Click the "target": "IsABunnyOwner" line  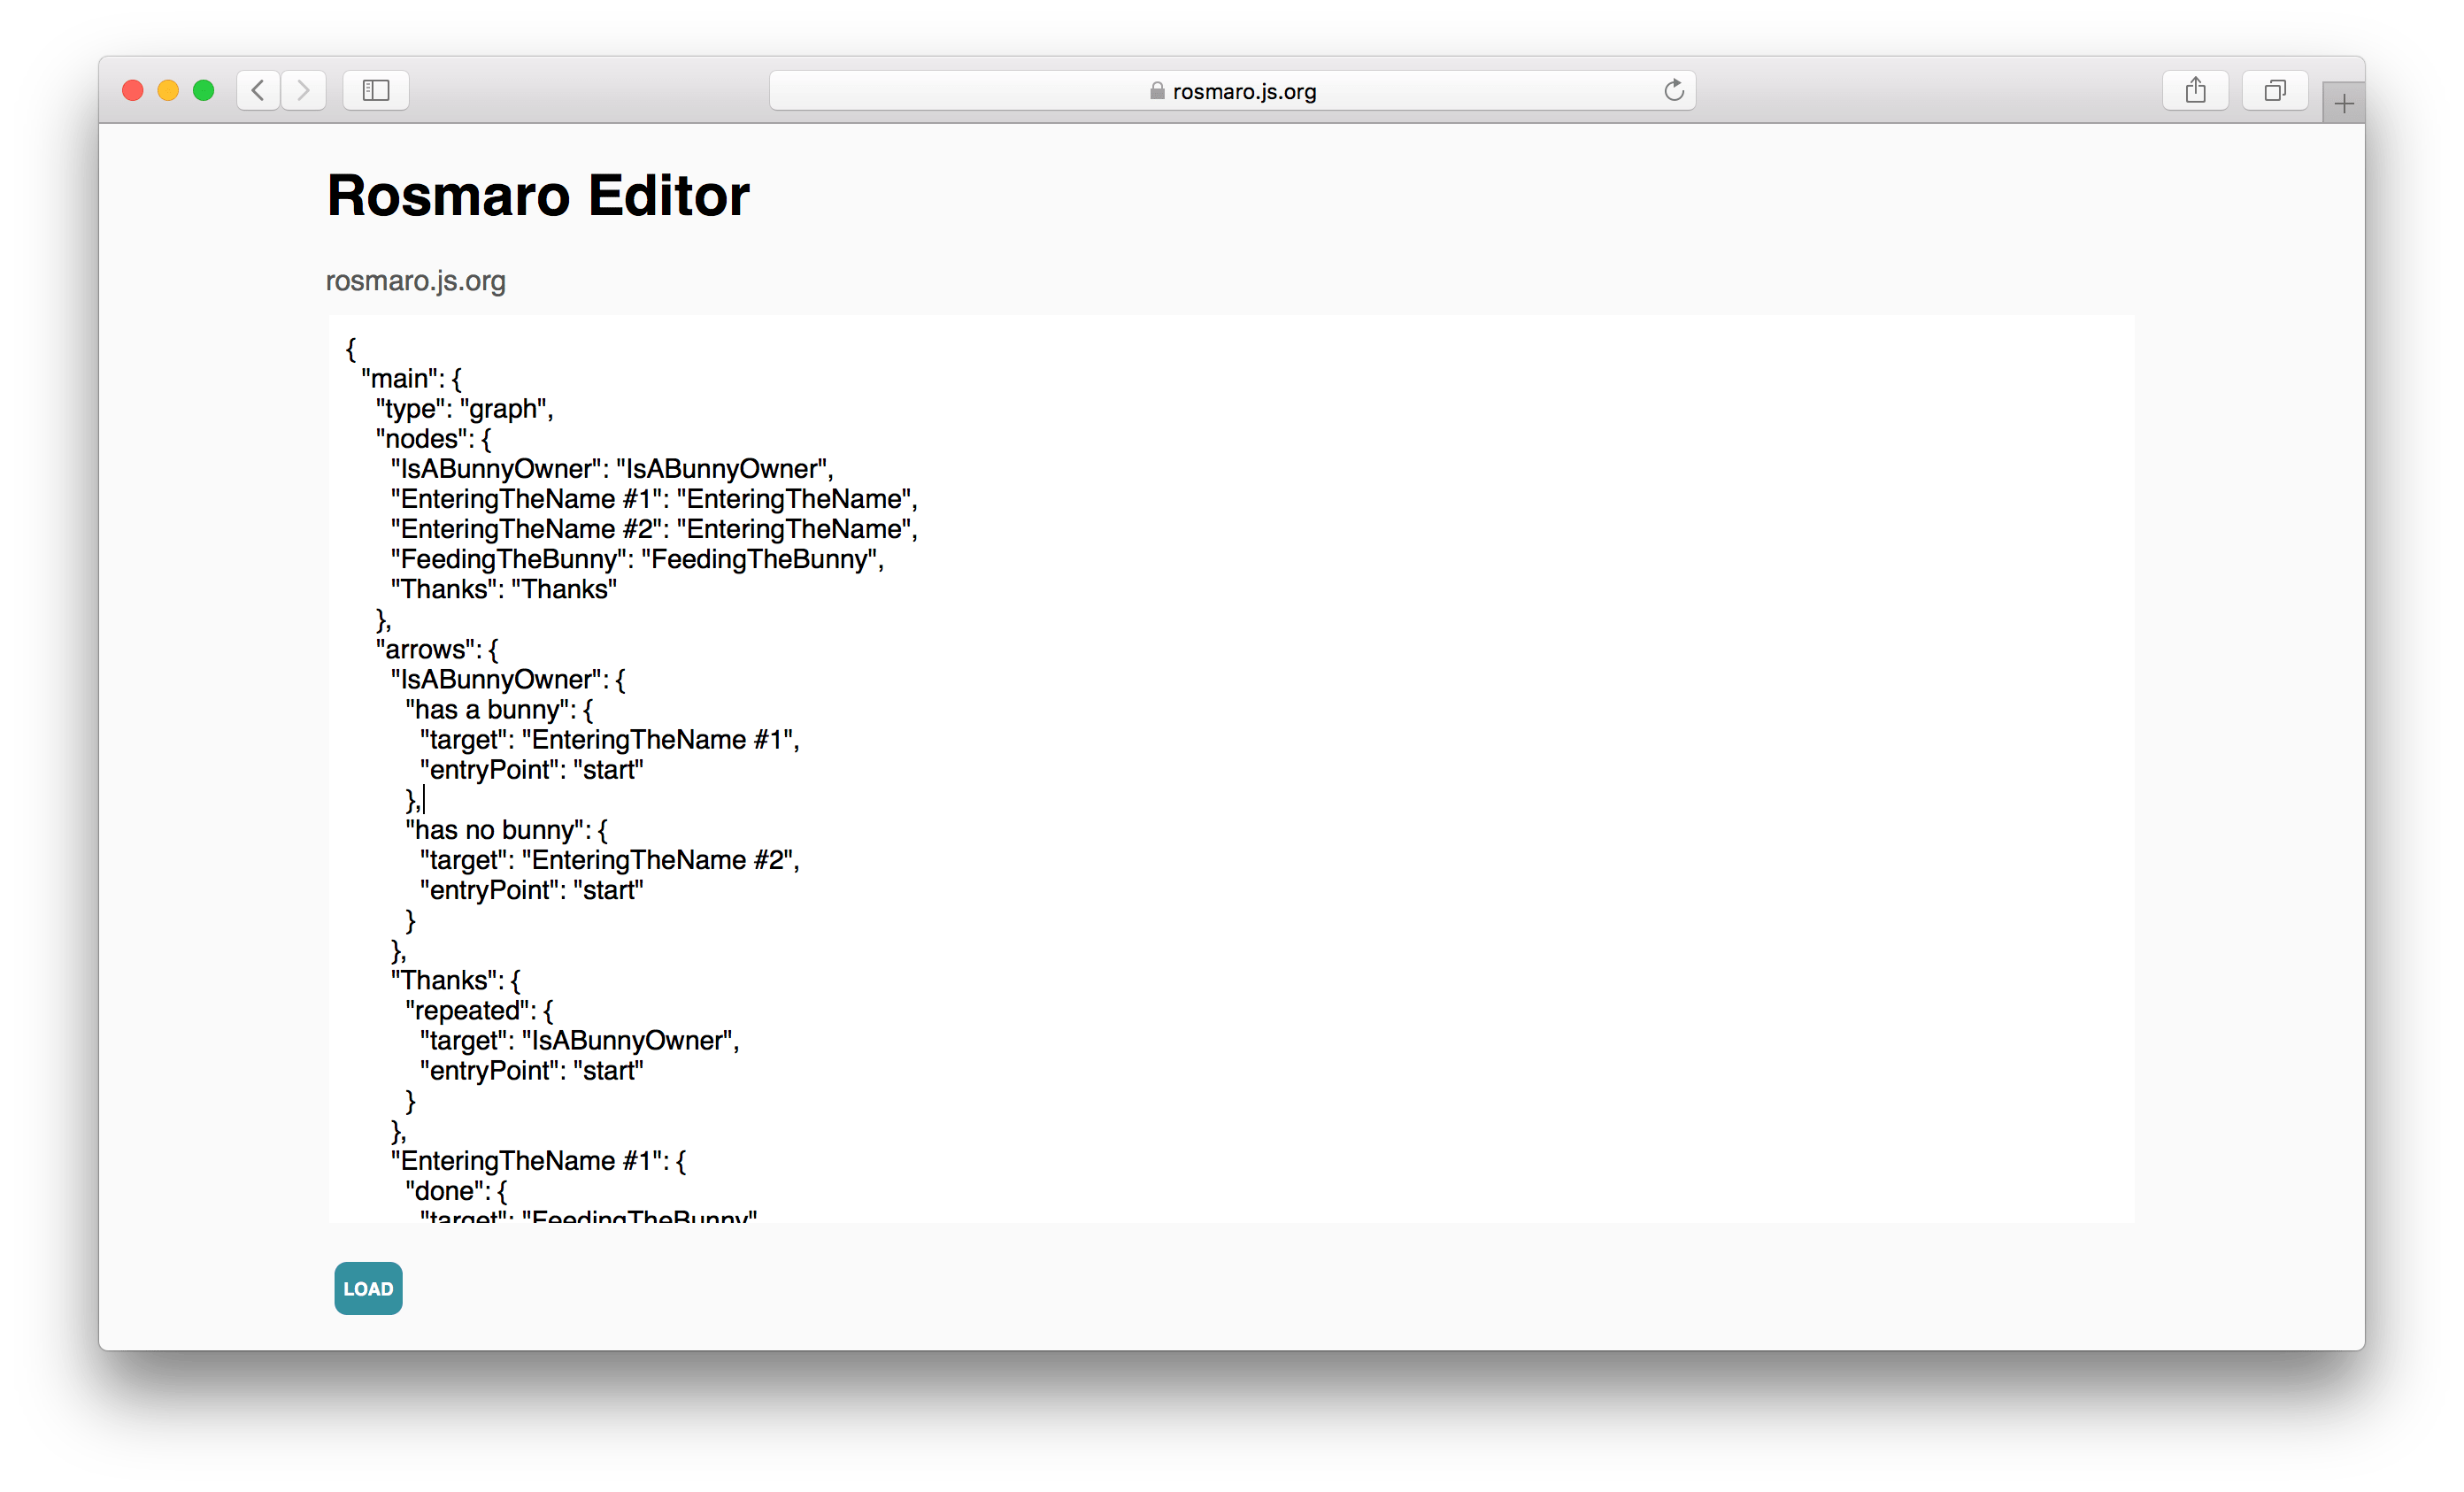click(579, 1040)
